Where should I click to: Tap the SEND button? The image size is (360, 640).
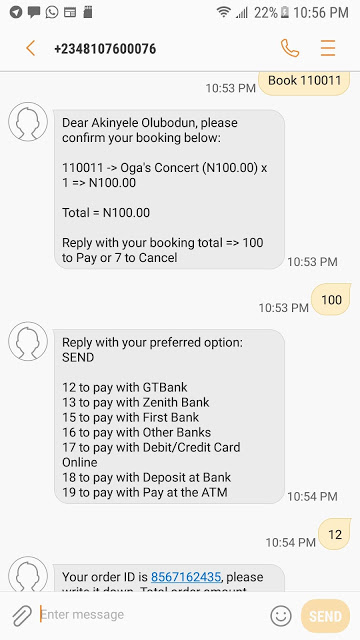[x=325, y=616]
